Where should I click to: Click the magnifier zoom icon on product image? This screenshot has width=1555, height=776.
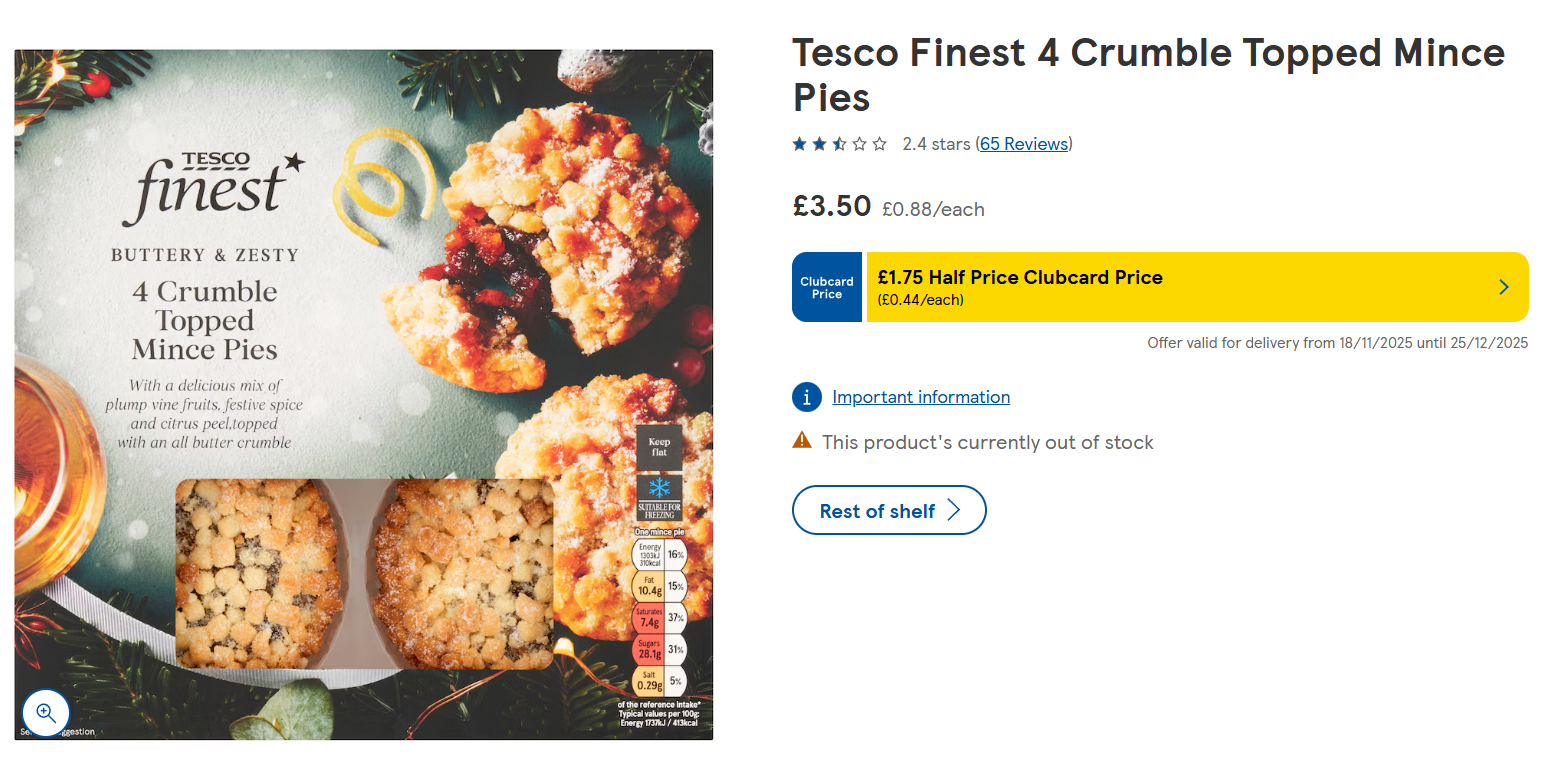45,713
